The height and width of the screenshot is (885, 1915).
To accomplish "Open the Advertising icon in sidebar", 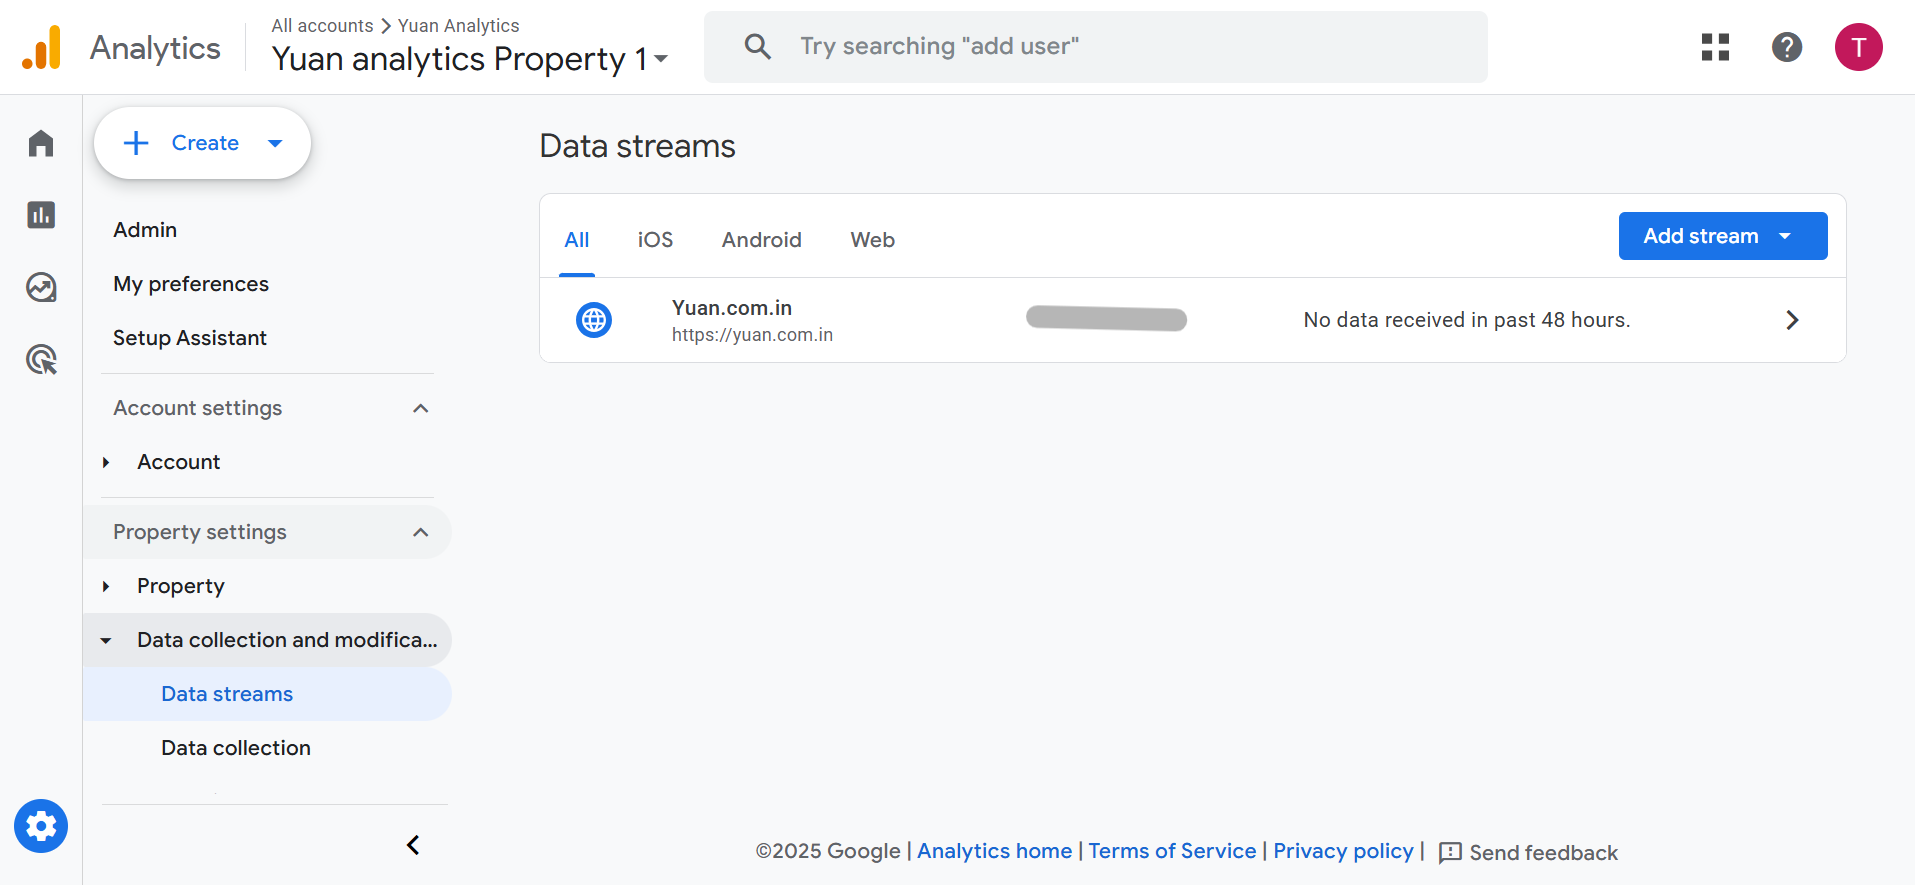I will [41, 359].
